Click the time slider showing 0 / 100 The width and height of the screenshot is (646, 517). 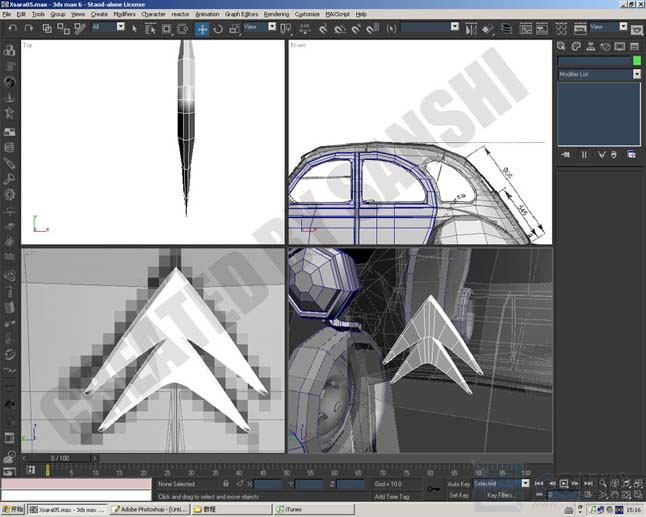pos(60,458)
